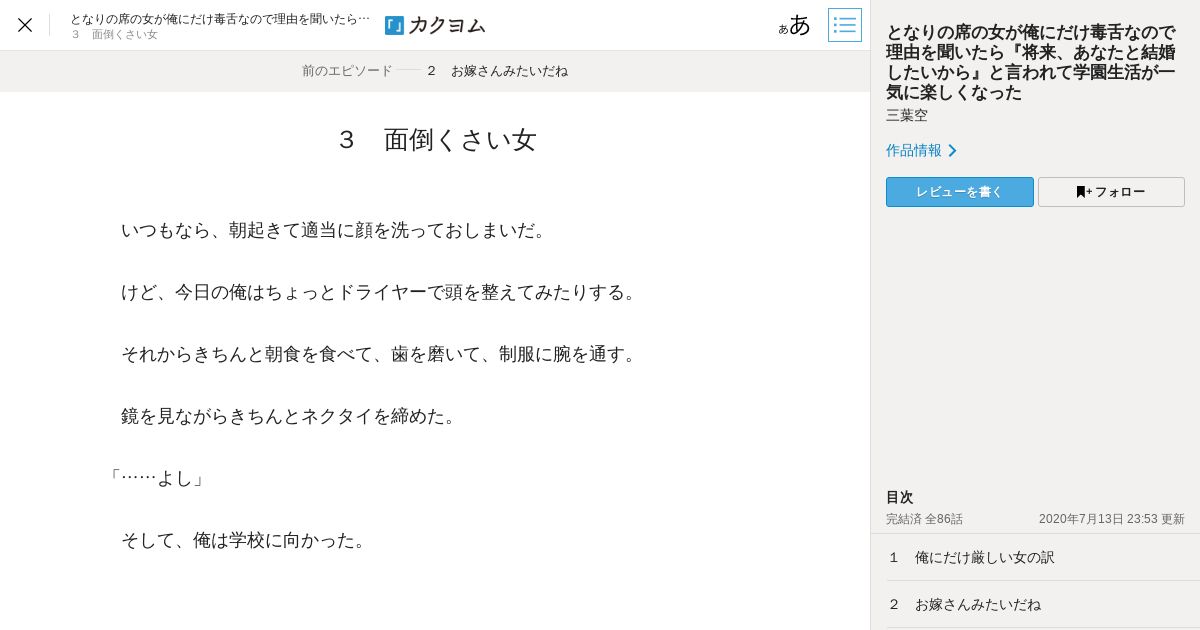
Task: Click レビューを書く button
Action: click(960, 192)
